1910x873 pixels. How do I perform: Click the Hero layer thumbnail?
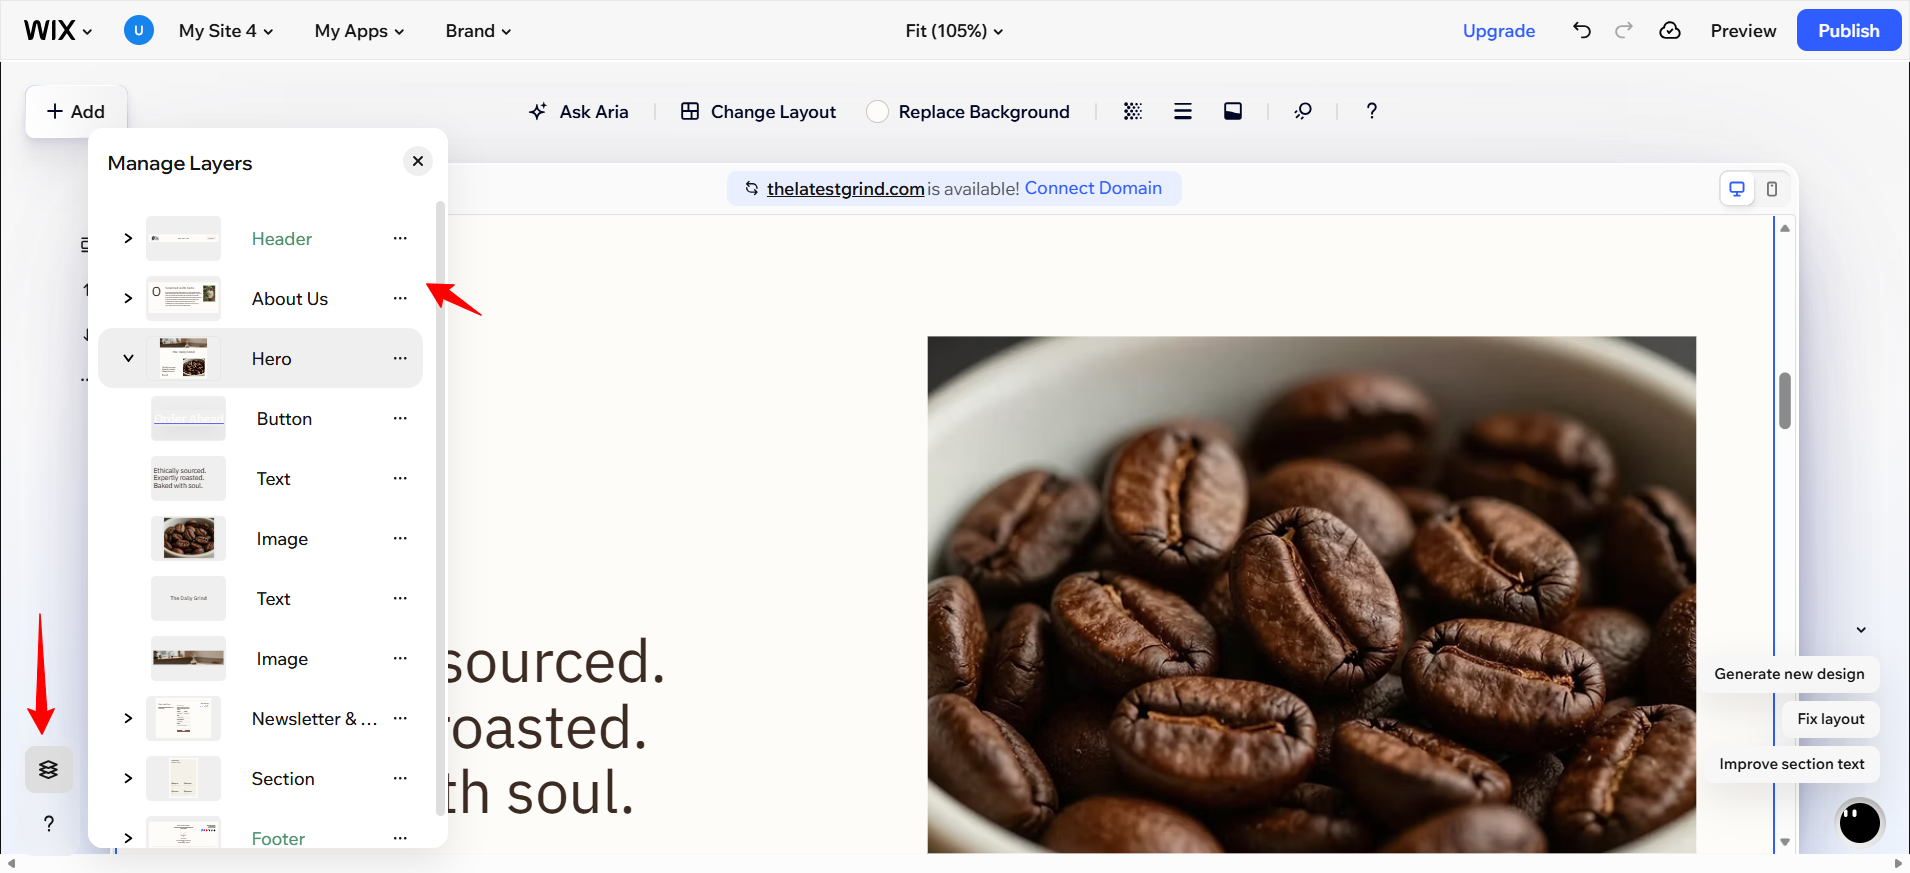point(183,358)
